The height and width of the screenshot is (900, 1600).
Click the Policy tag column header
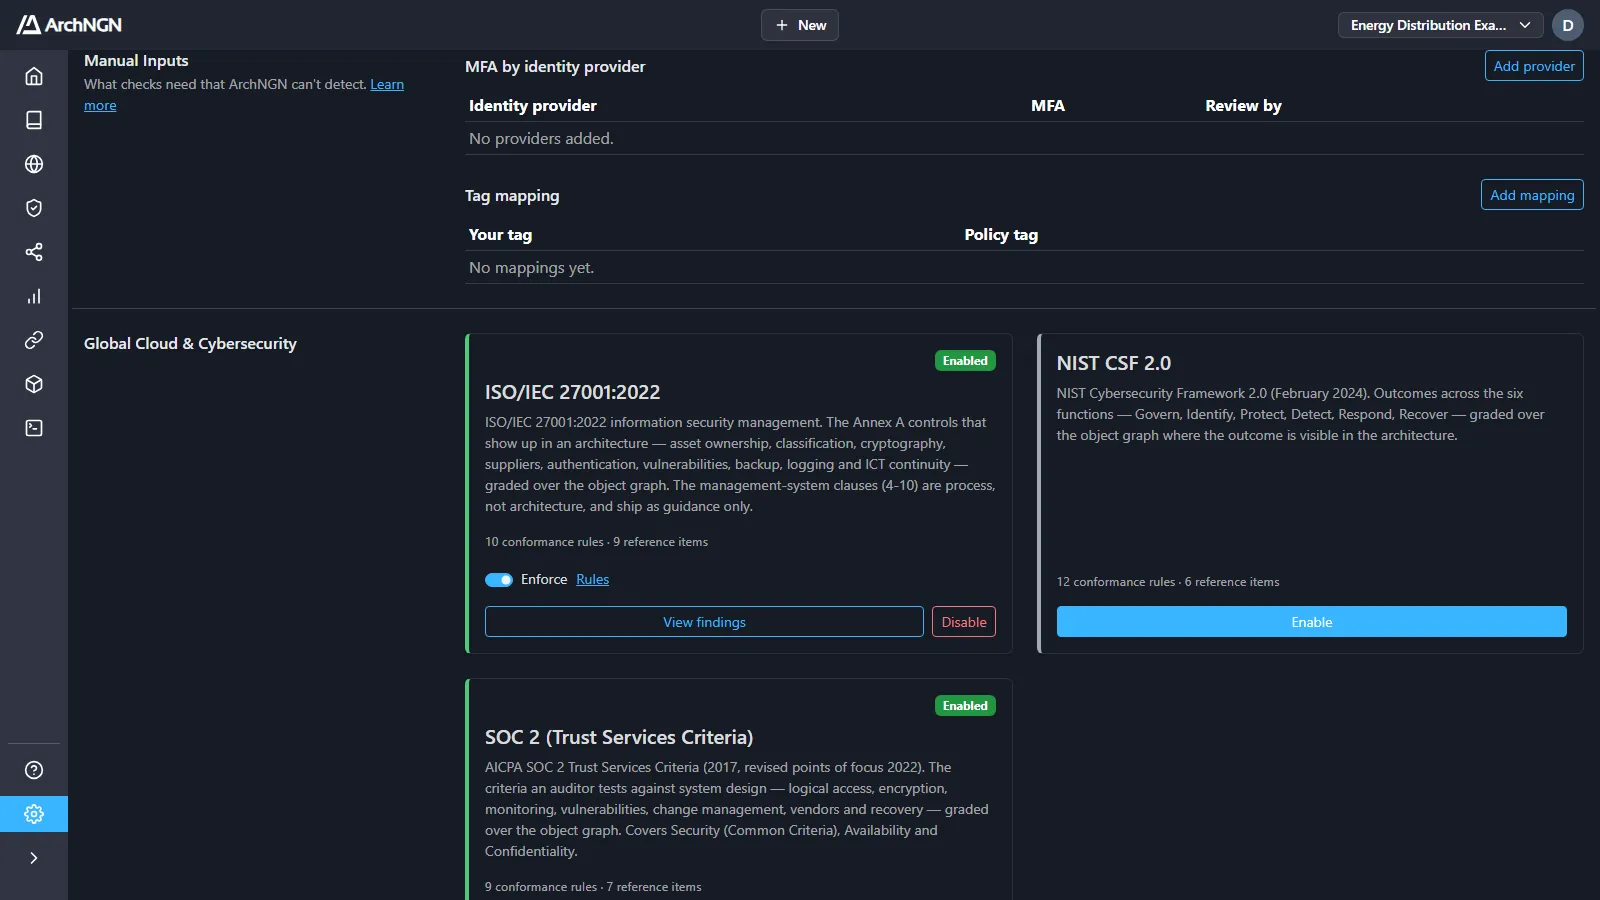pos(1001,235)
